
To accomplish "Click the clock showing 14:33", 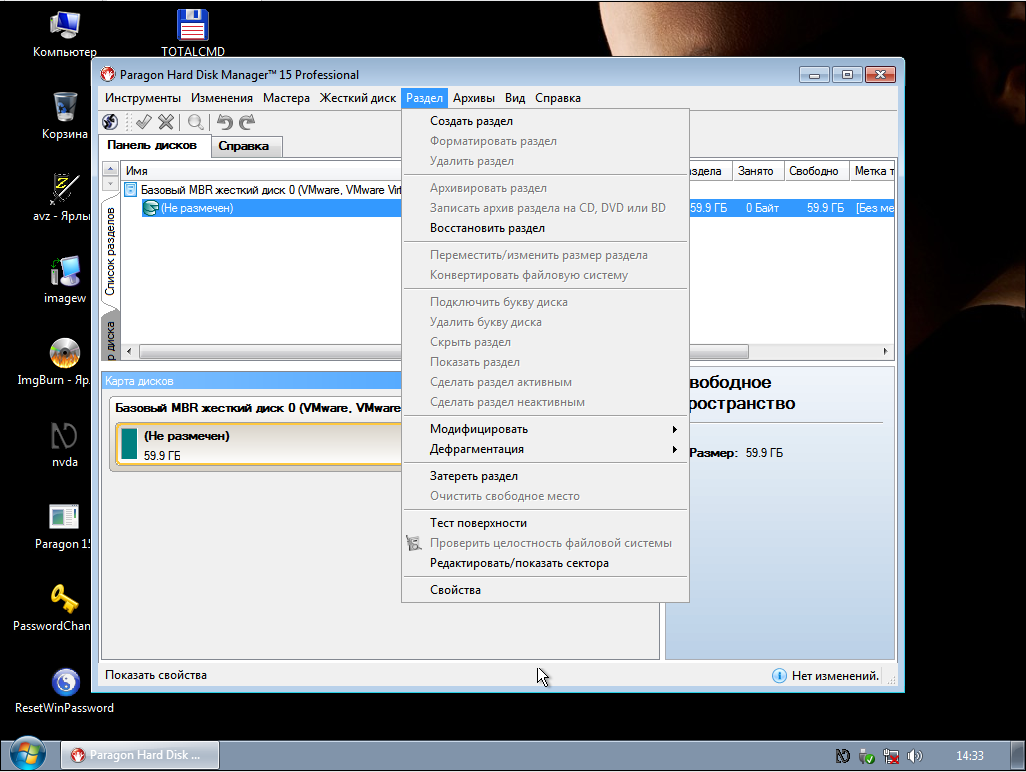I will [970, 756].
